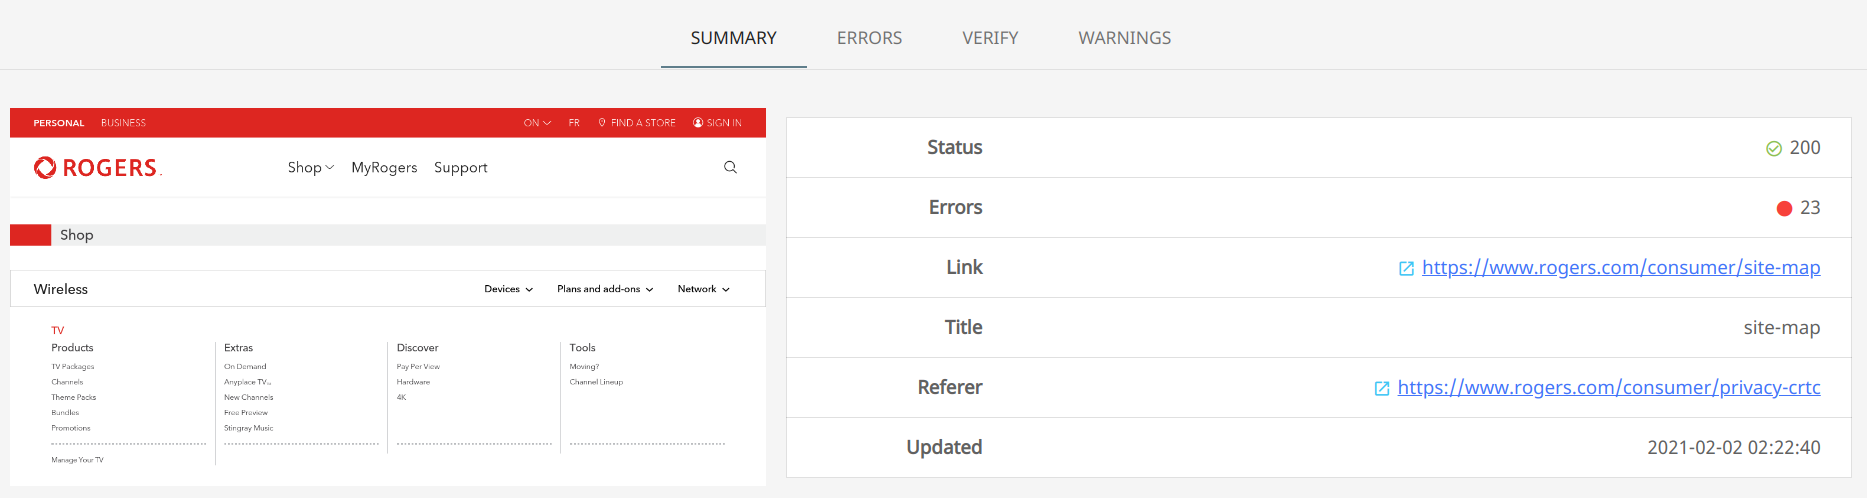Screen dimensions: 1867x498
Task: Click Moving? under Tools
Action: 584,367
